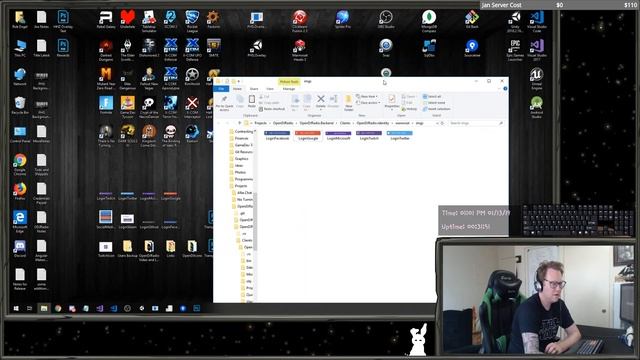Click File Explorer on the taskbar

click(44, 308)
